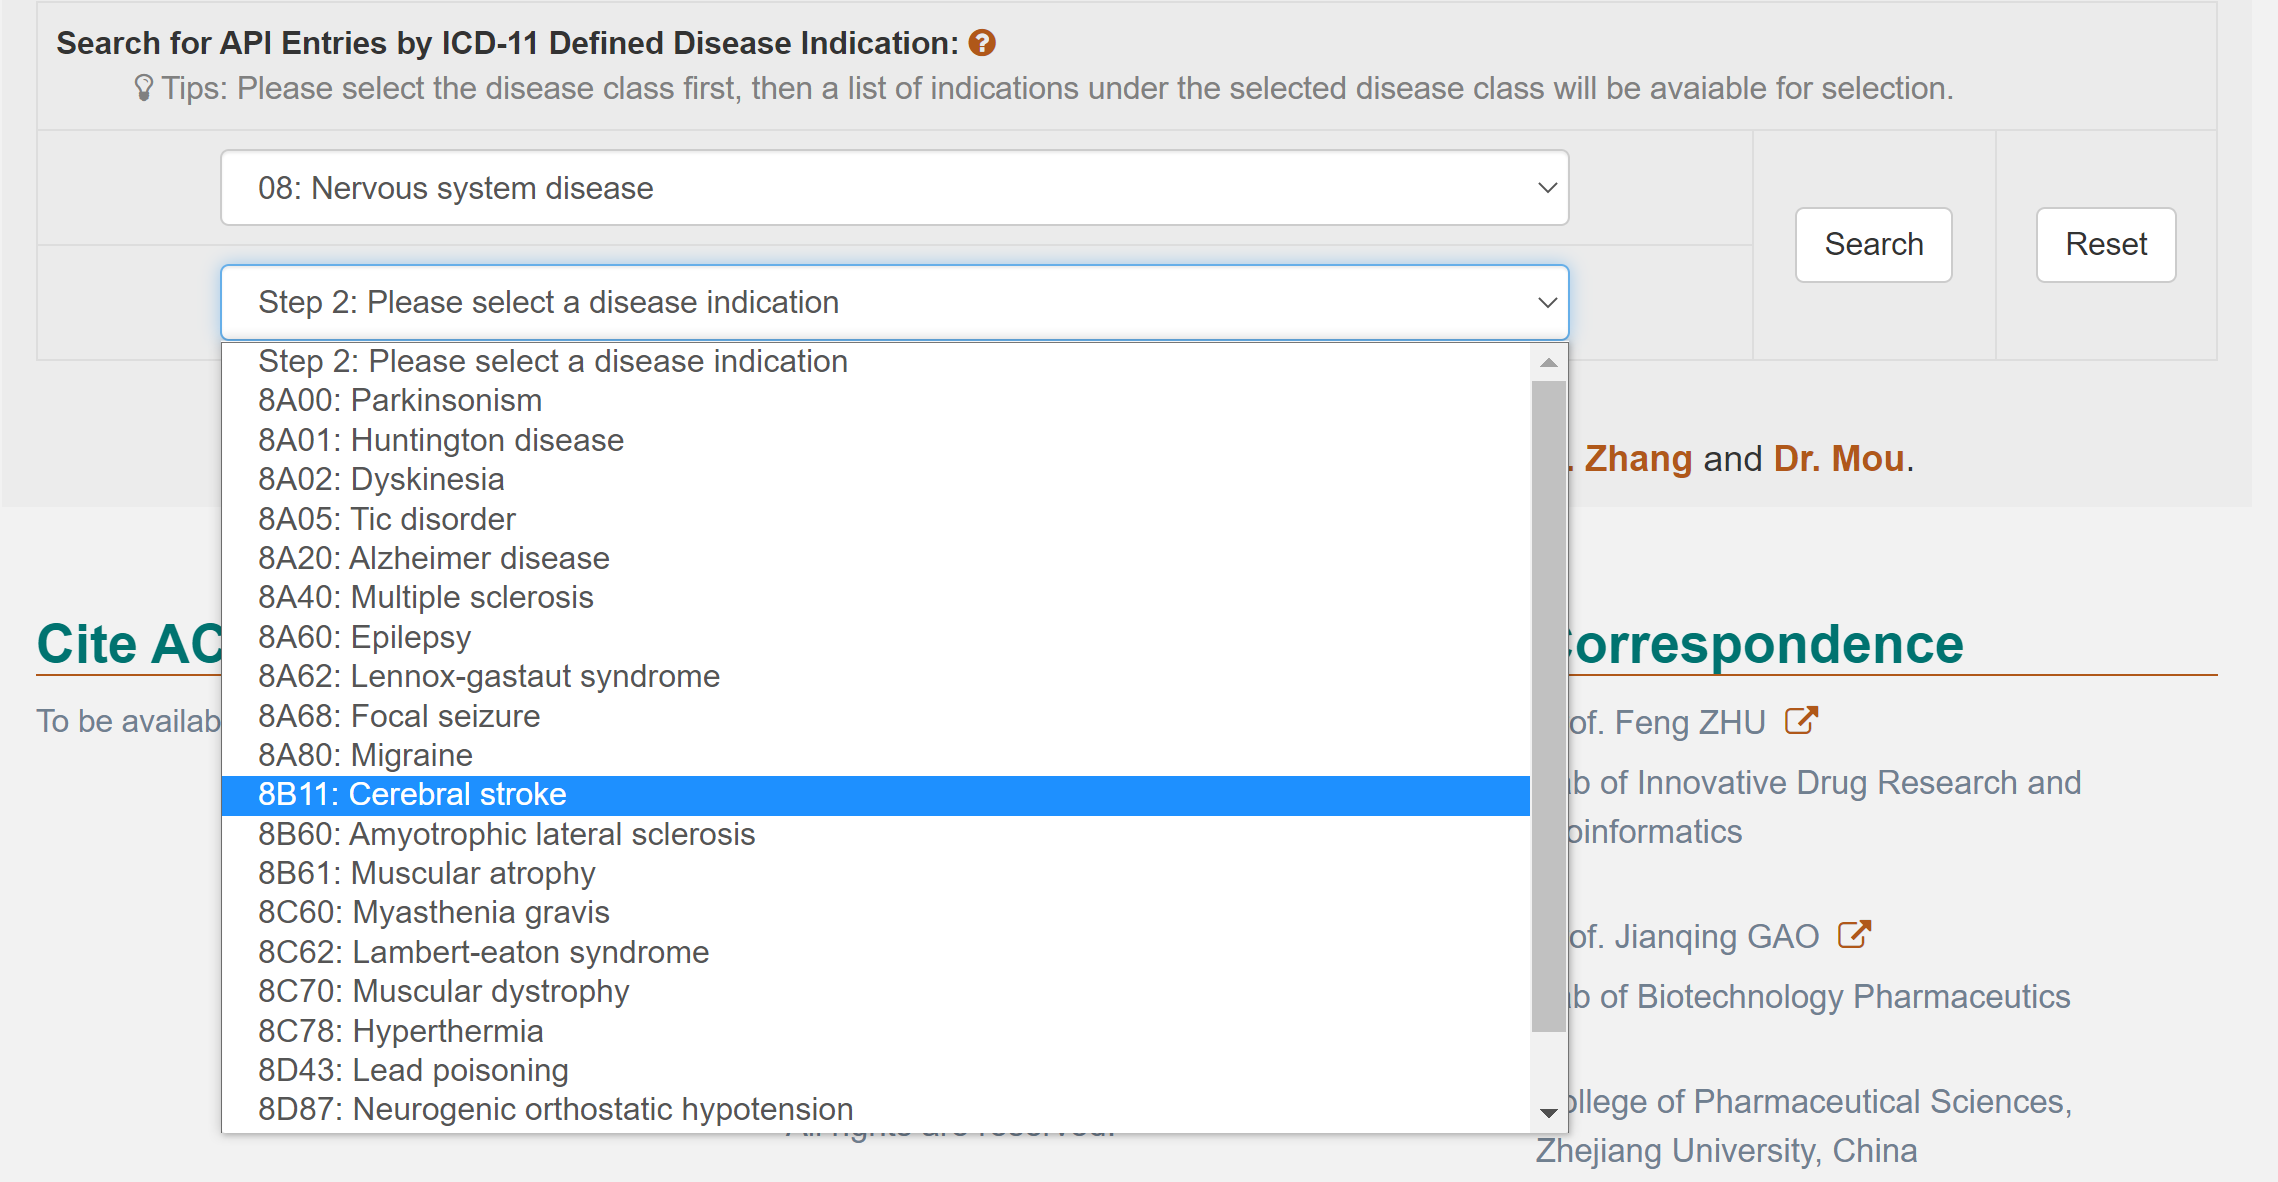2278x1182 pixels.
Task: Choose 8D87: Neurogenic orthostatic hypotension
Action: coord(555,1109)
